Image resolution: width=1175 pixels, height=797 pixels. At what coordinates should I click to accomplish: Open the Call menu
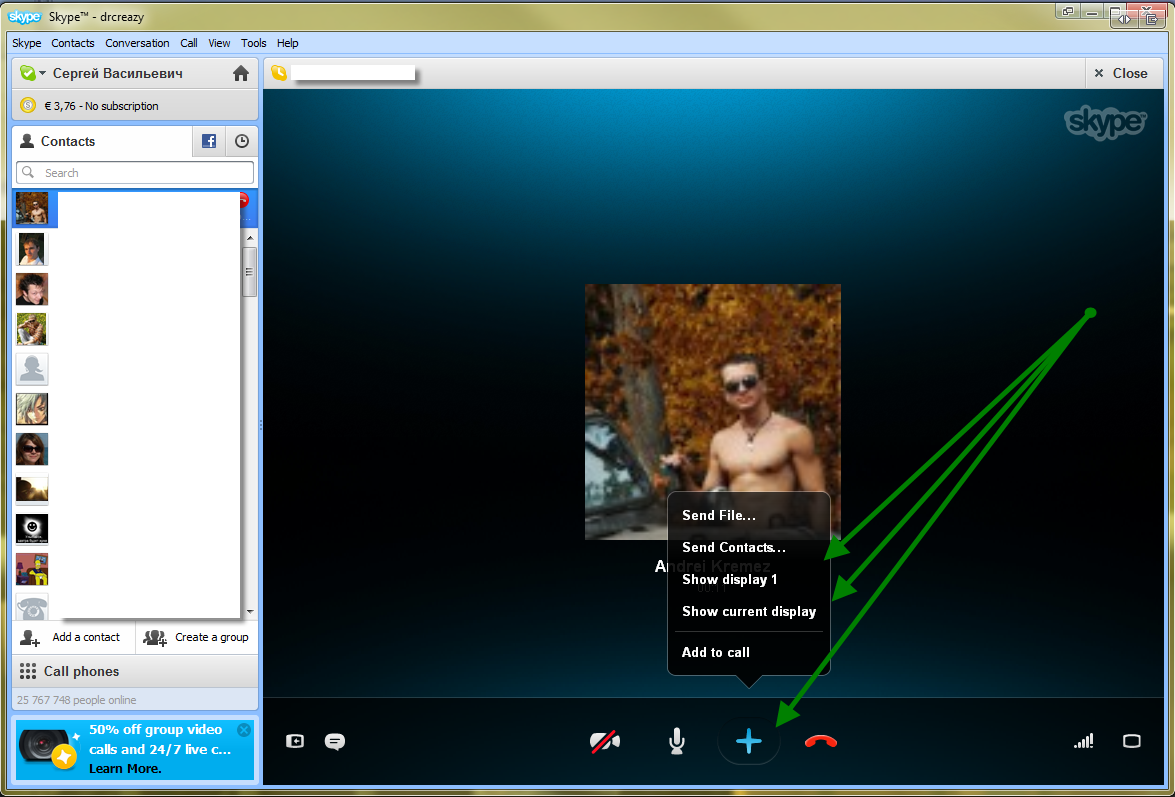click(189, 43)
